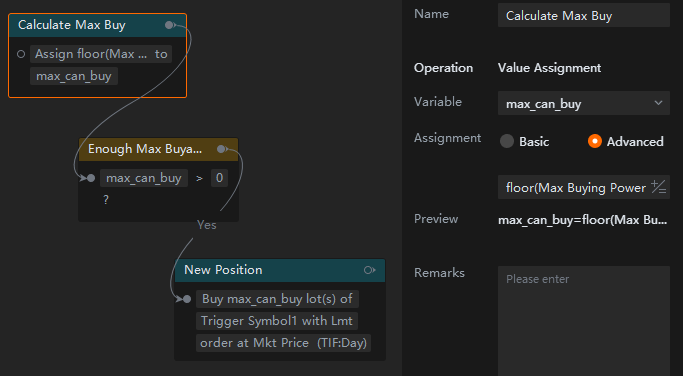The image size is (683, 376).
Task: Click the input arrow connector of New Position node
Action: pyautogui.click(x=183, y=299)
